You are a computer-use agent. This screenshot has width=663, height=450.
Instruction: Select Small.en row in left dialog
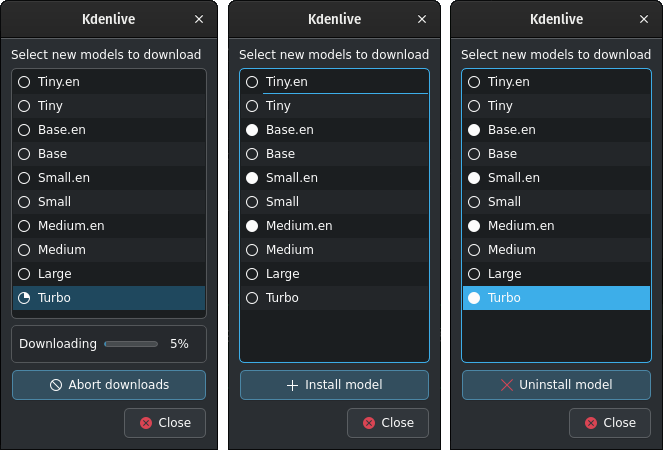[x=109, y=178]
